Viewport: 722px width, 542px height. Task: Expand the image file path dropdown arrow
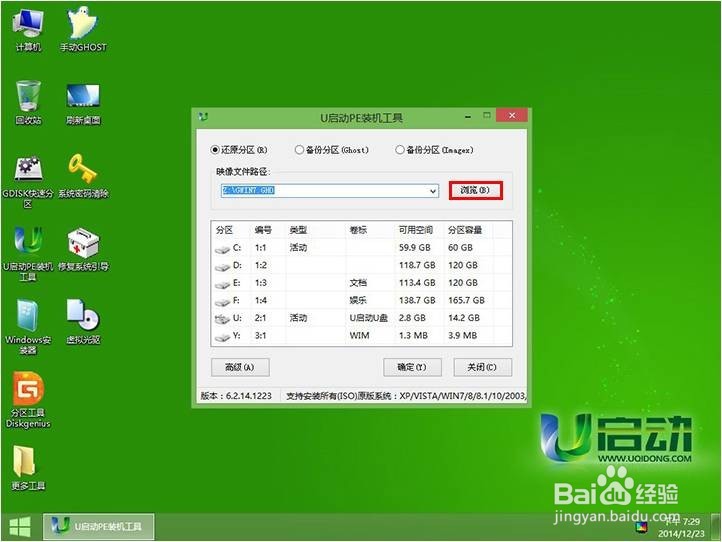pyautogui.click(x=433, y=191)
